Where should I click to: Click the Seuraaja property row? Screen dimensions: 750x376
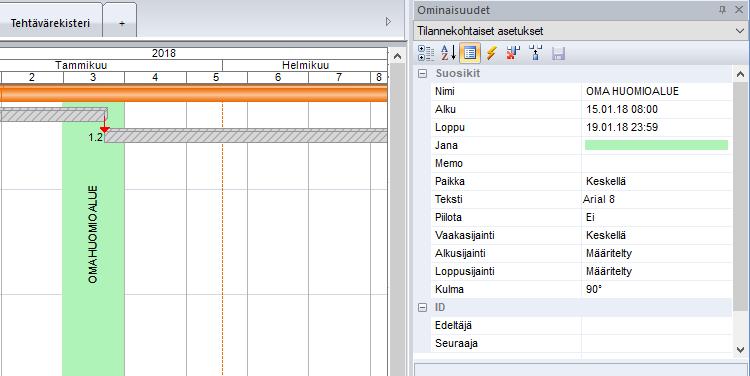click(x=581, y=343)
